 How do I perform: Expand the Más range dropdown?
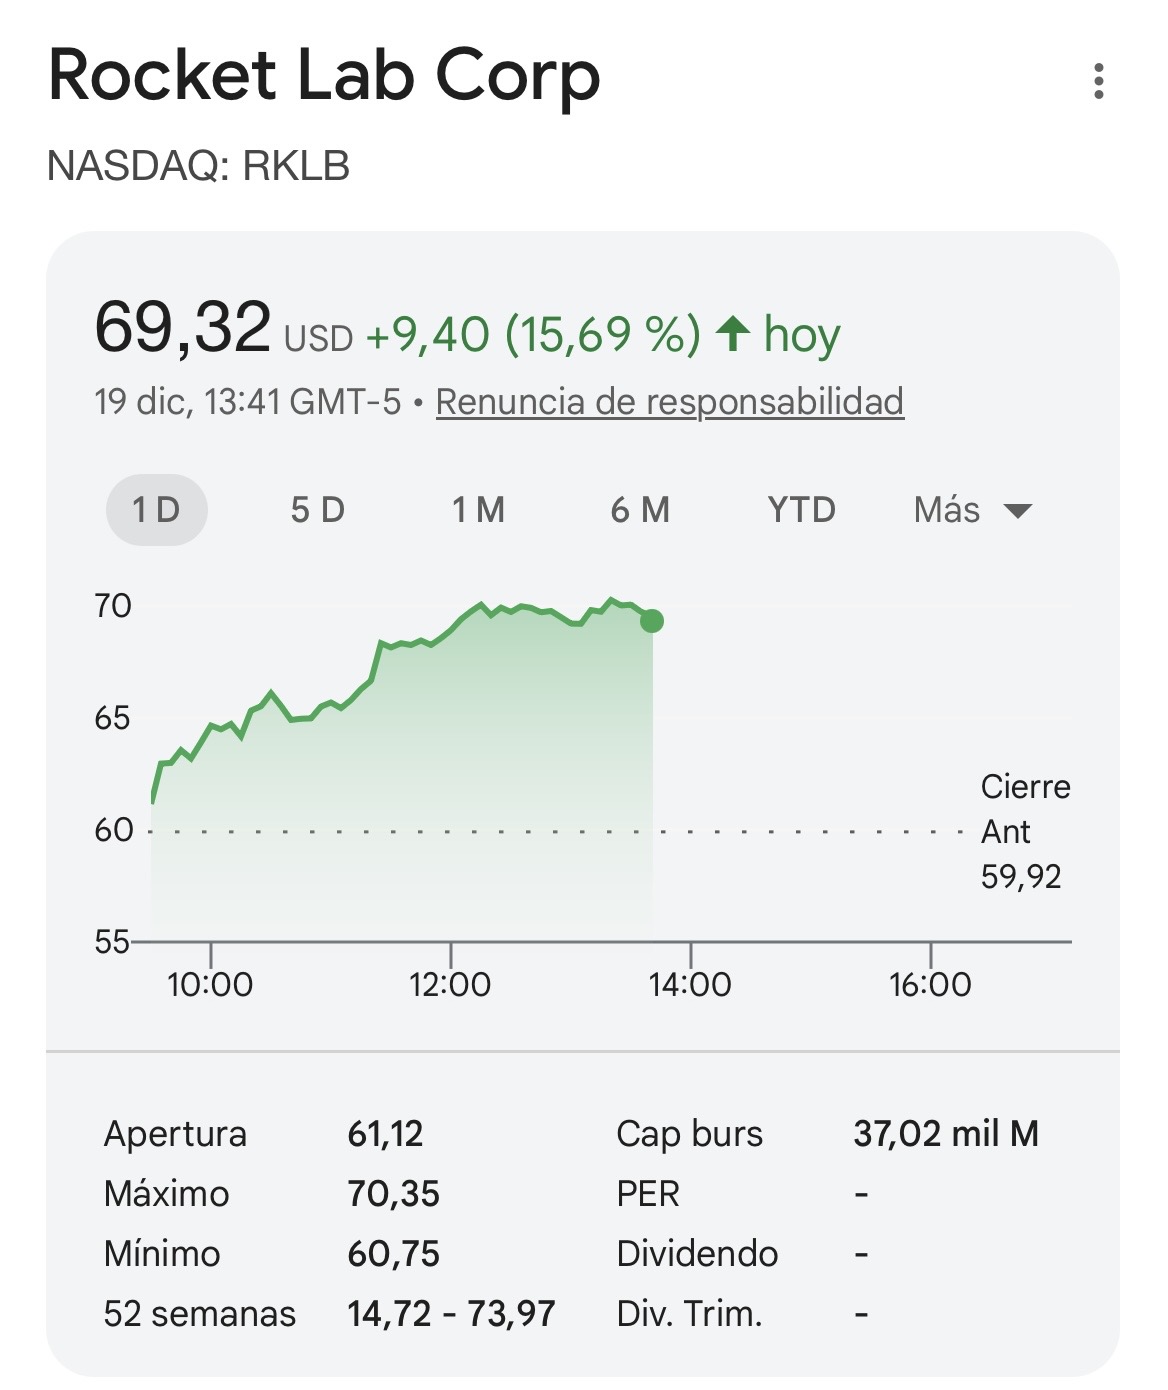pyautogui.click(x=971, y=510)
